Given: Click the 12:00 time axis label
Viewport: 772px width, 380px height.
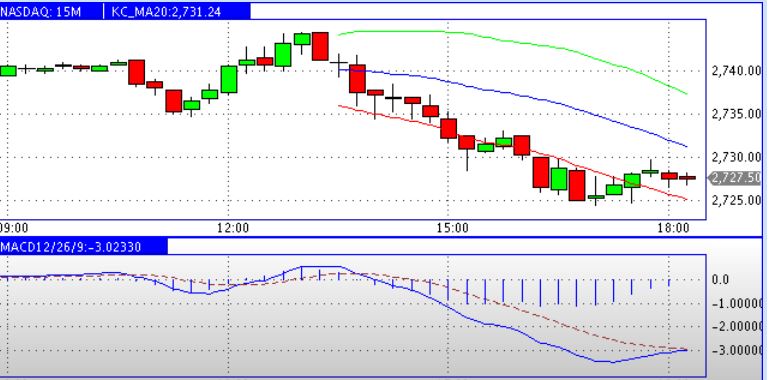Looking at the screenshot, I should click(x=233, y=229).
